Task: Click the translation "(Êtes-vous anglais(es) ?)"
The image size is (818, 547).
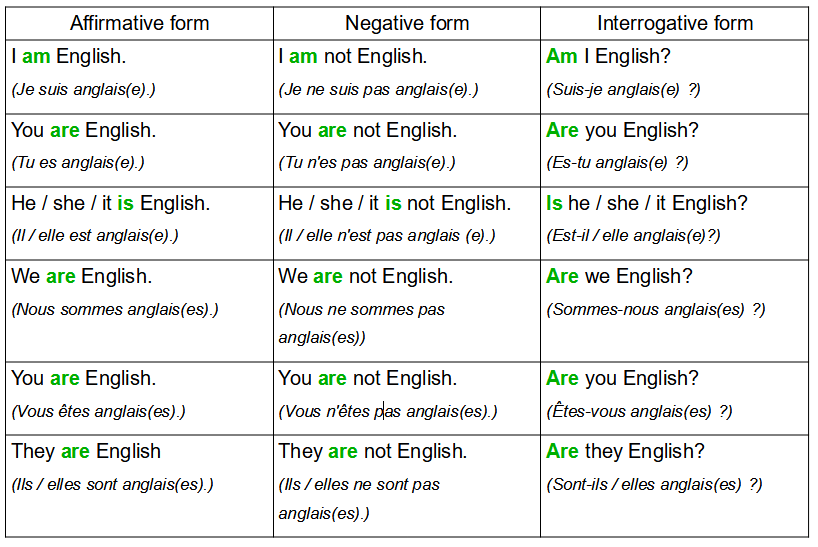Action: click(x=639, y=412)
